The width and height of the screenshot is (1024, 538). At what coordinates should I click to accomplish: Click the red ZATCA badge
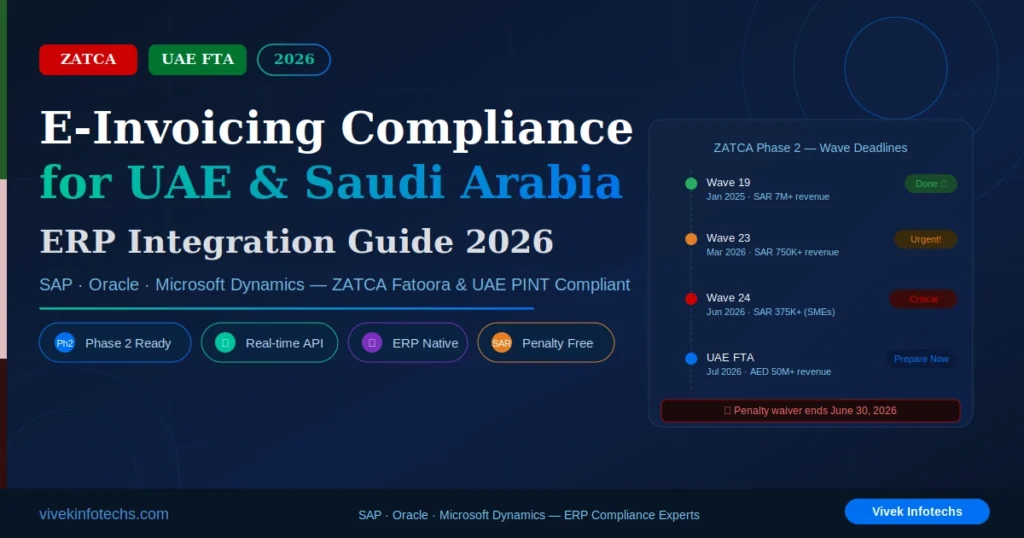88,59
